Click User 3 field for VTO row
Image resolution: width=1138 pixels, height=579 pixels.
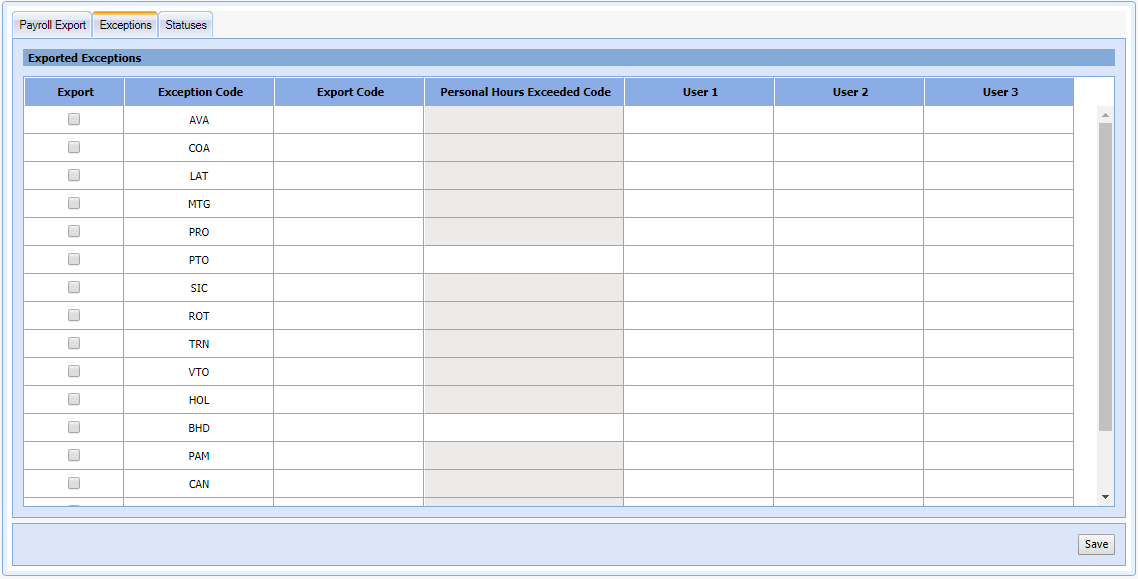[x=998, y=372]
